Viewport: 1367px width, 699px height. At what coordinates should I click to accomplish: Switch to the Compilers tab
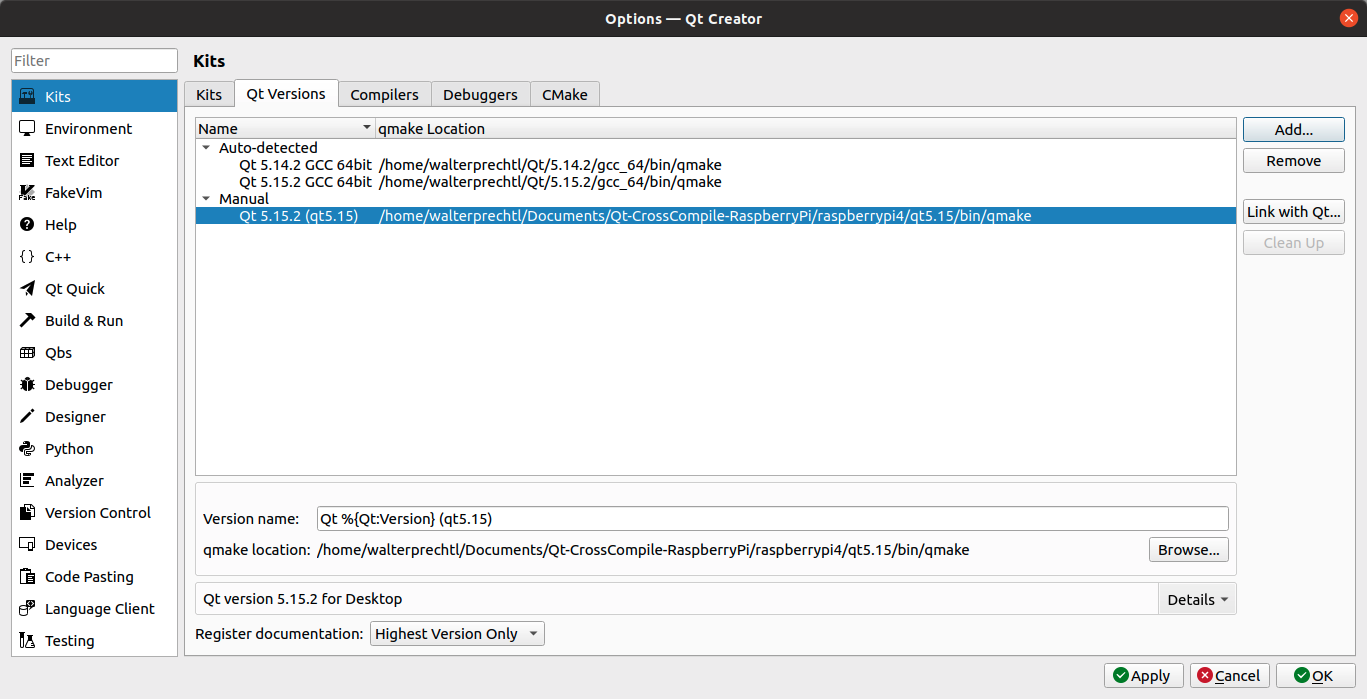(384, 94)
